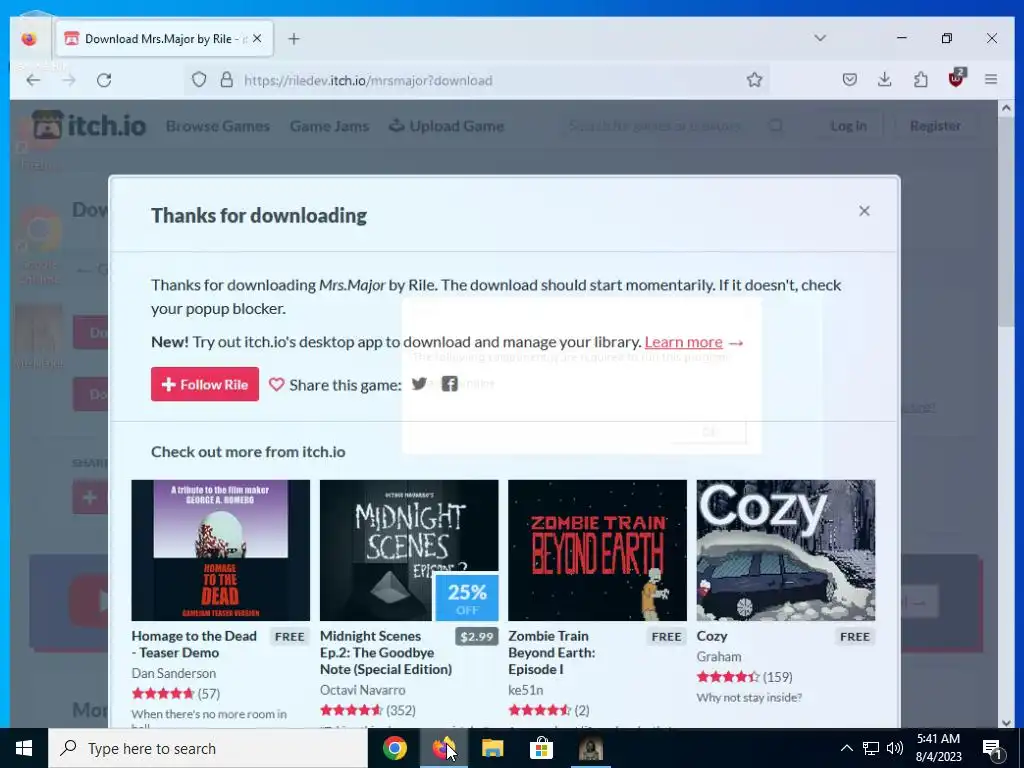
Task: Click the uBlock Origin shield icon
Action: pos(956,78)
